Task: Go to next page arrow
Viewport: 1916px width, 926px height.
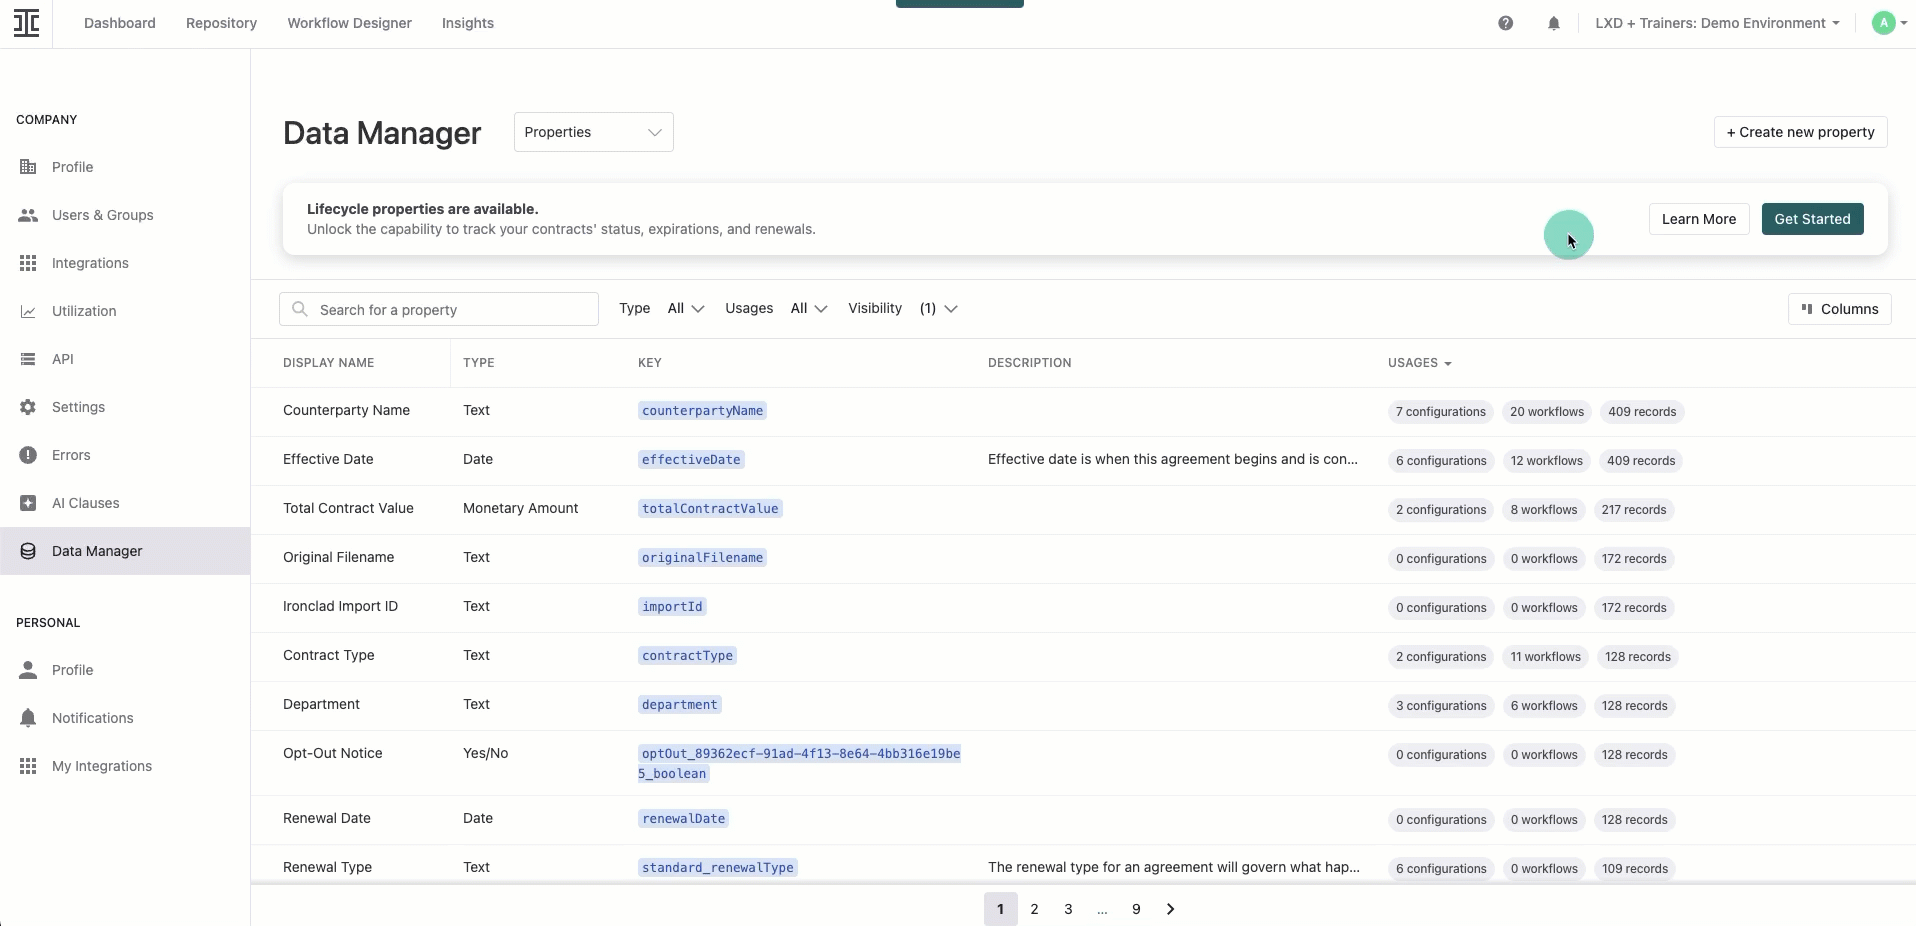Action: tap(1170, 909)
